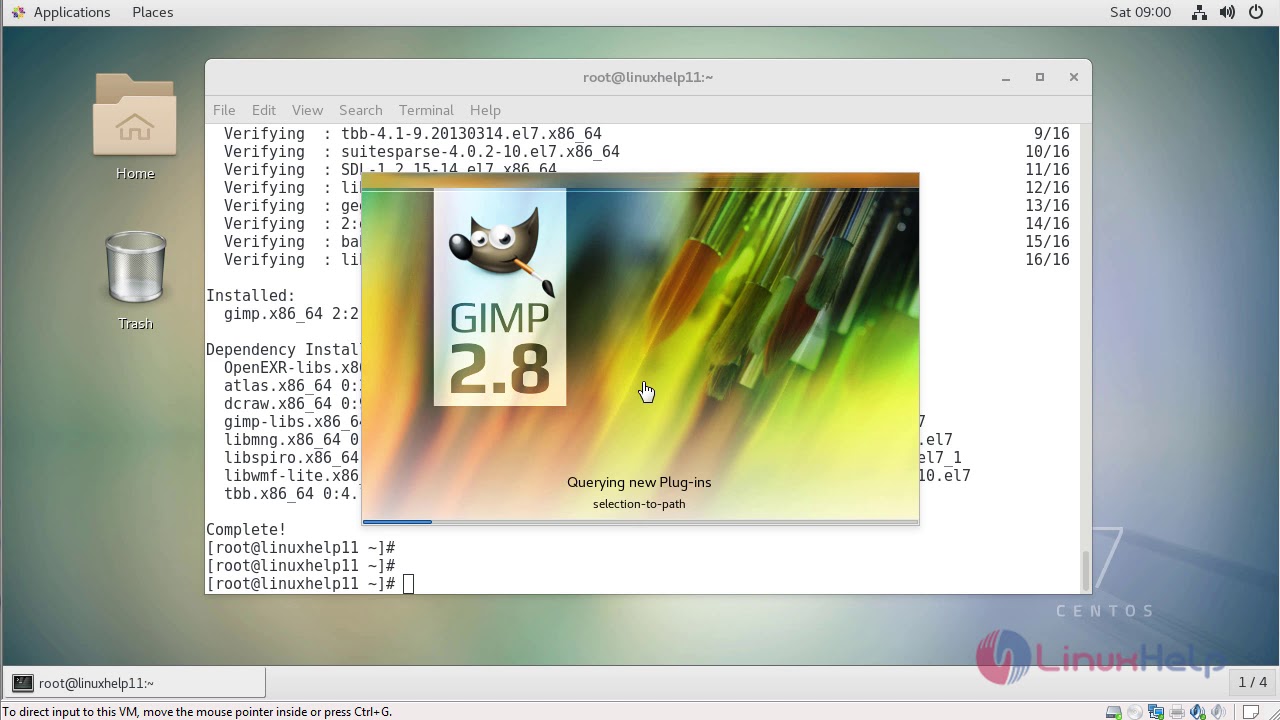Click the GIMP splash loading progress bar

point(640,521)
